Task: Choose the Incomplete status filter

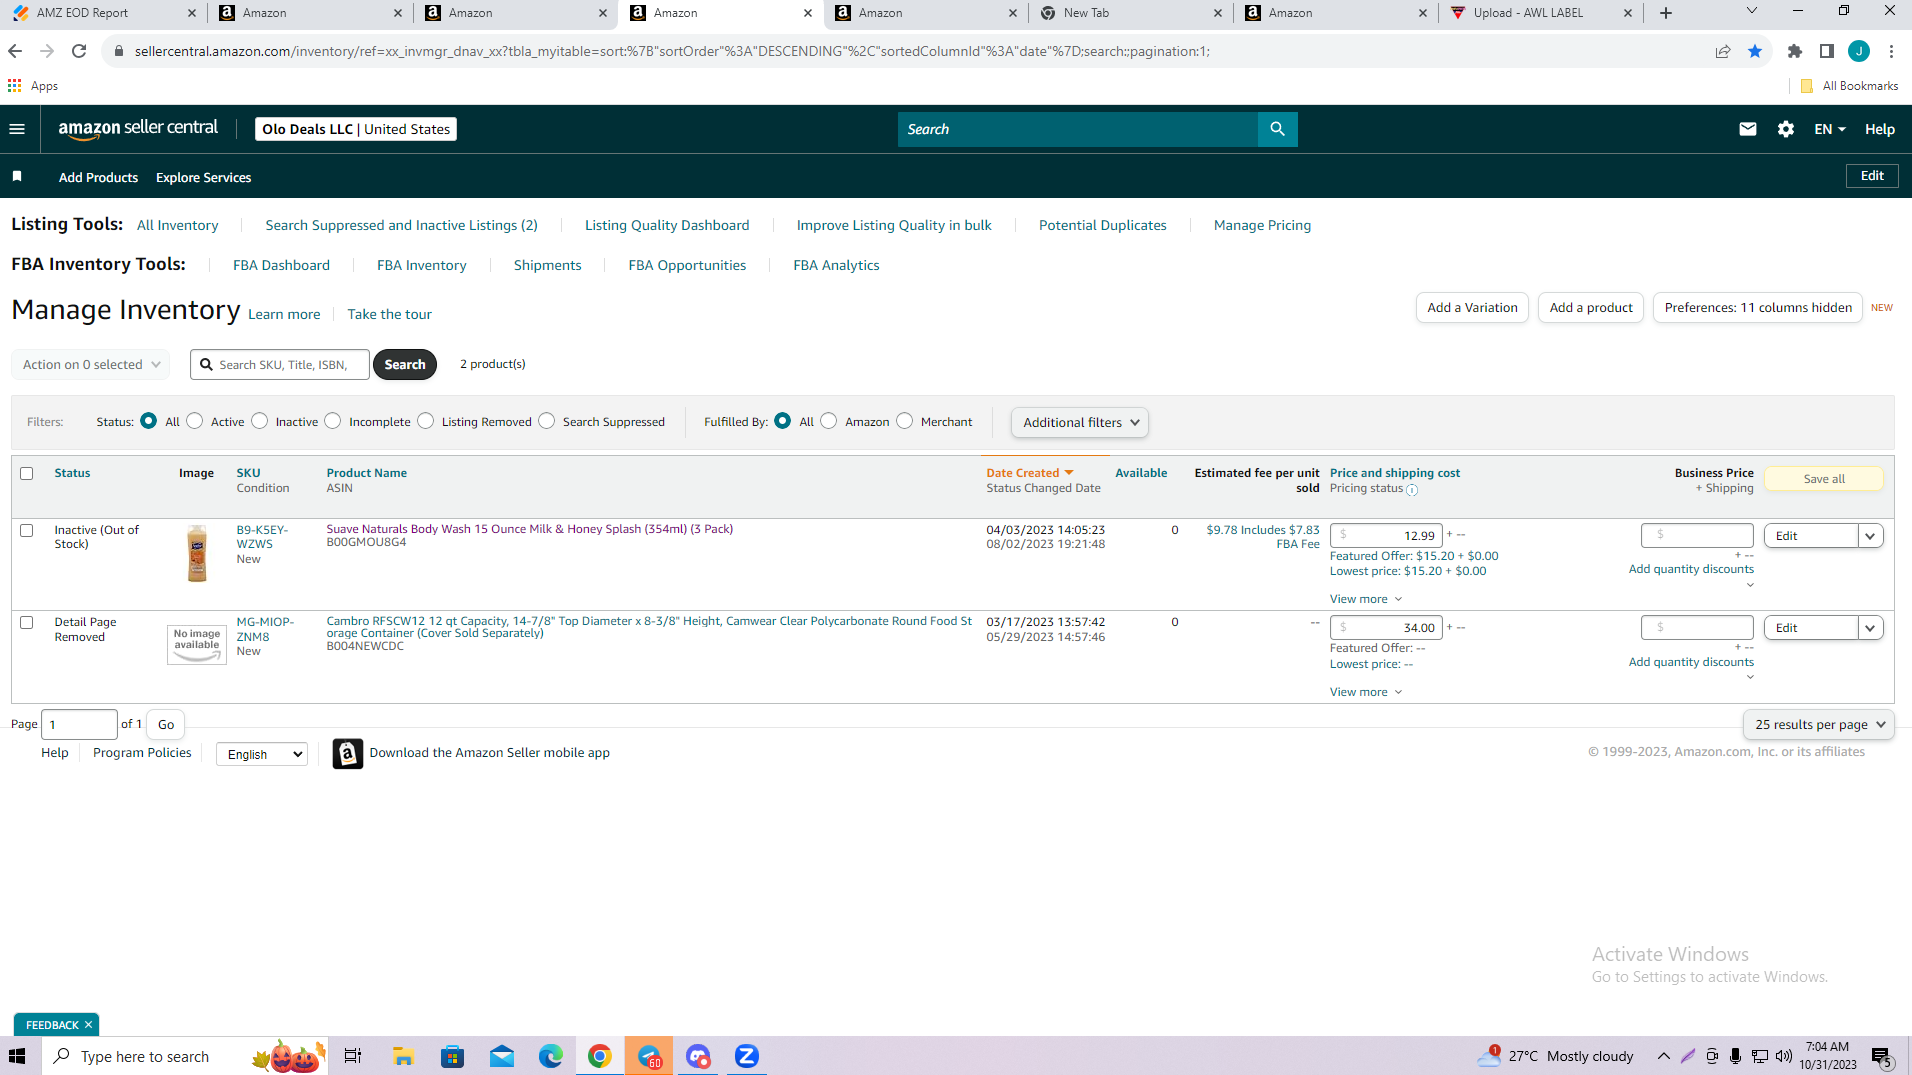Action: tap(333, 421)
